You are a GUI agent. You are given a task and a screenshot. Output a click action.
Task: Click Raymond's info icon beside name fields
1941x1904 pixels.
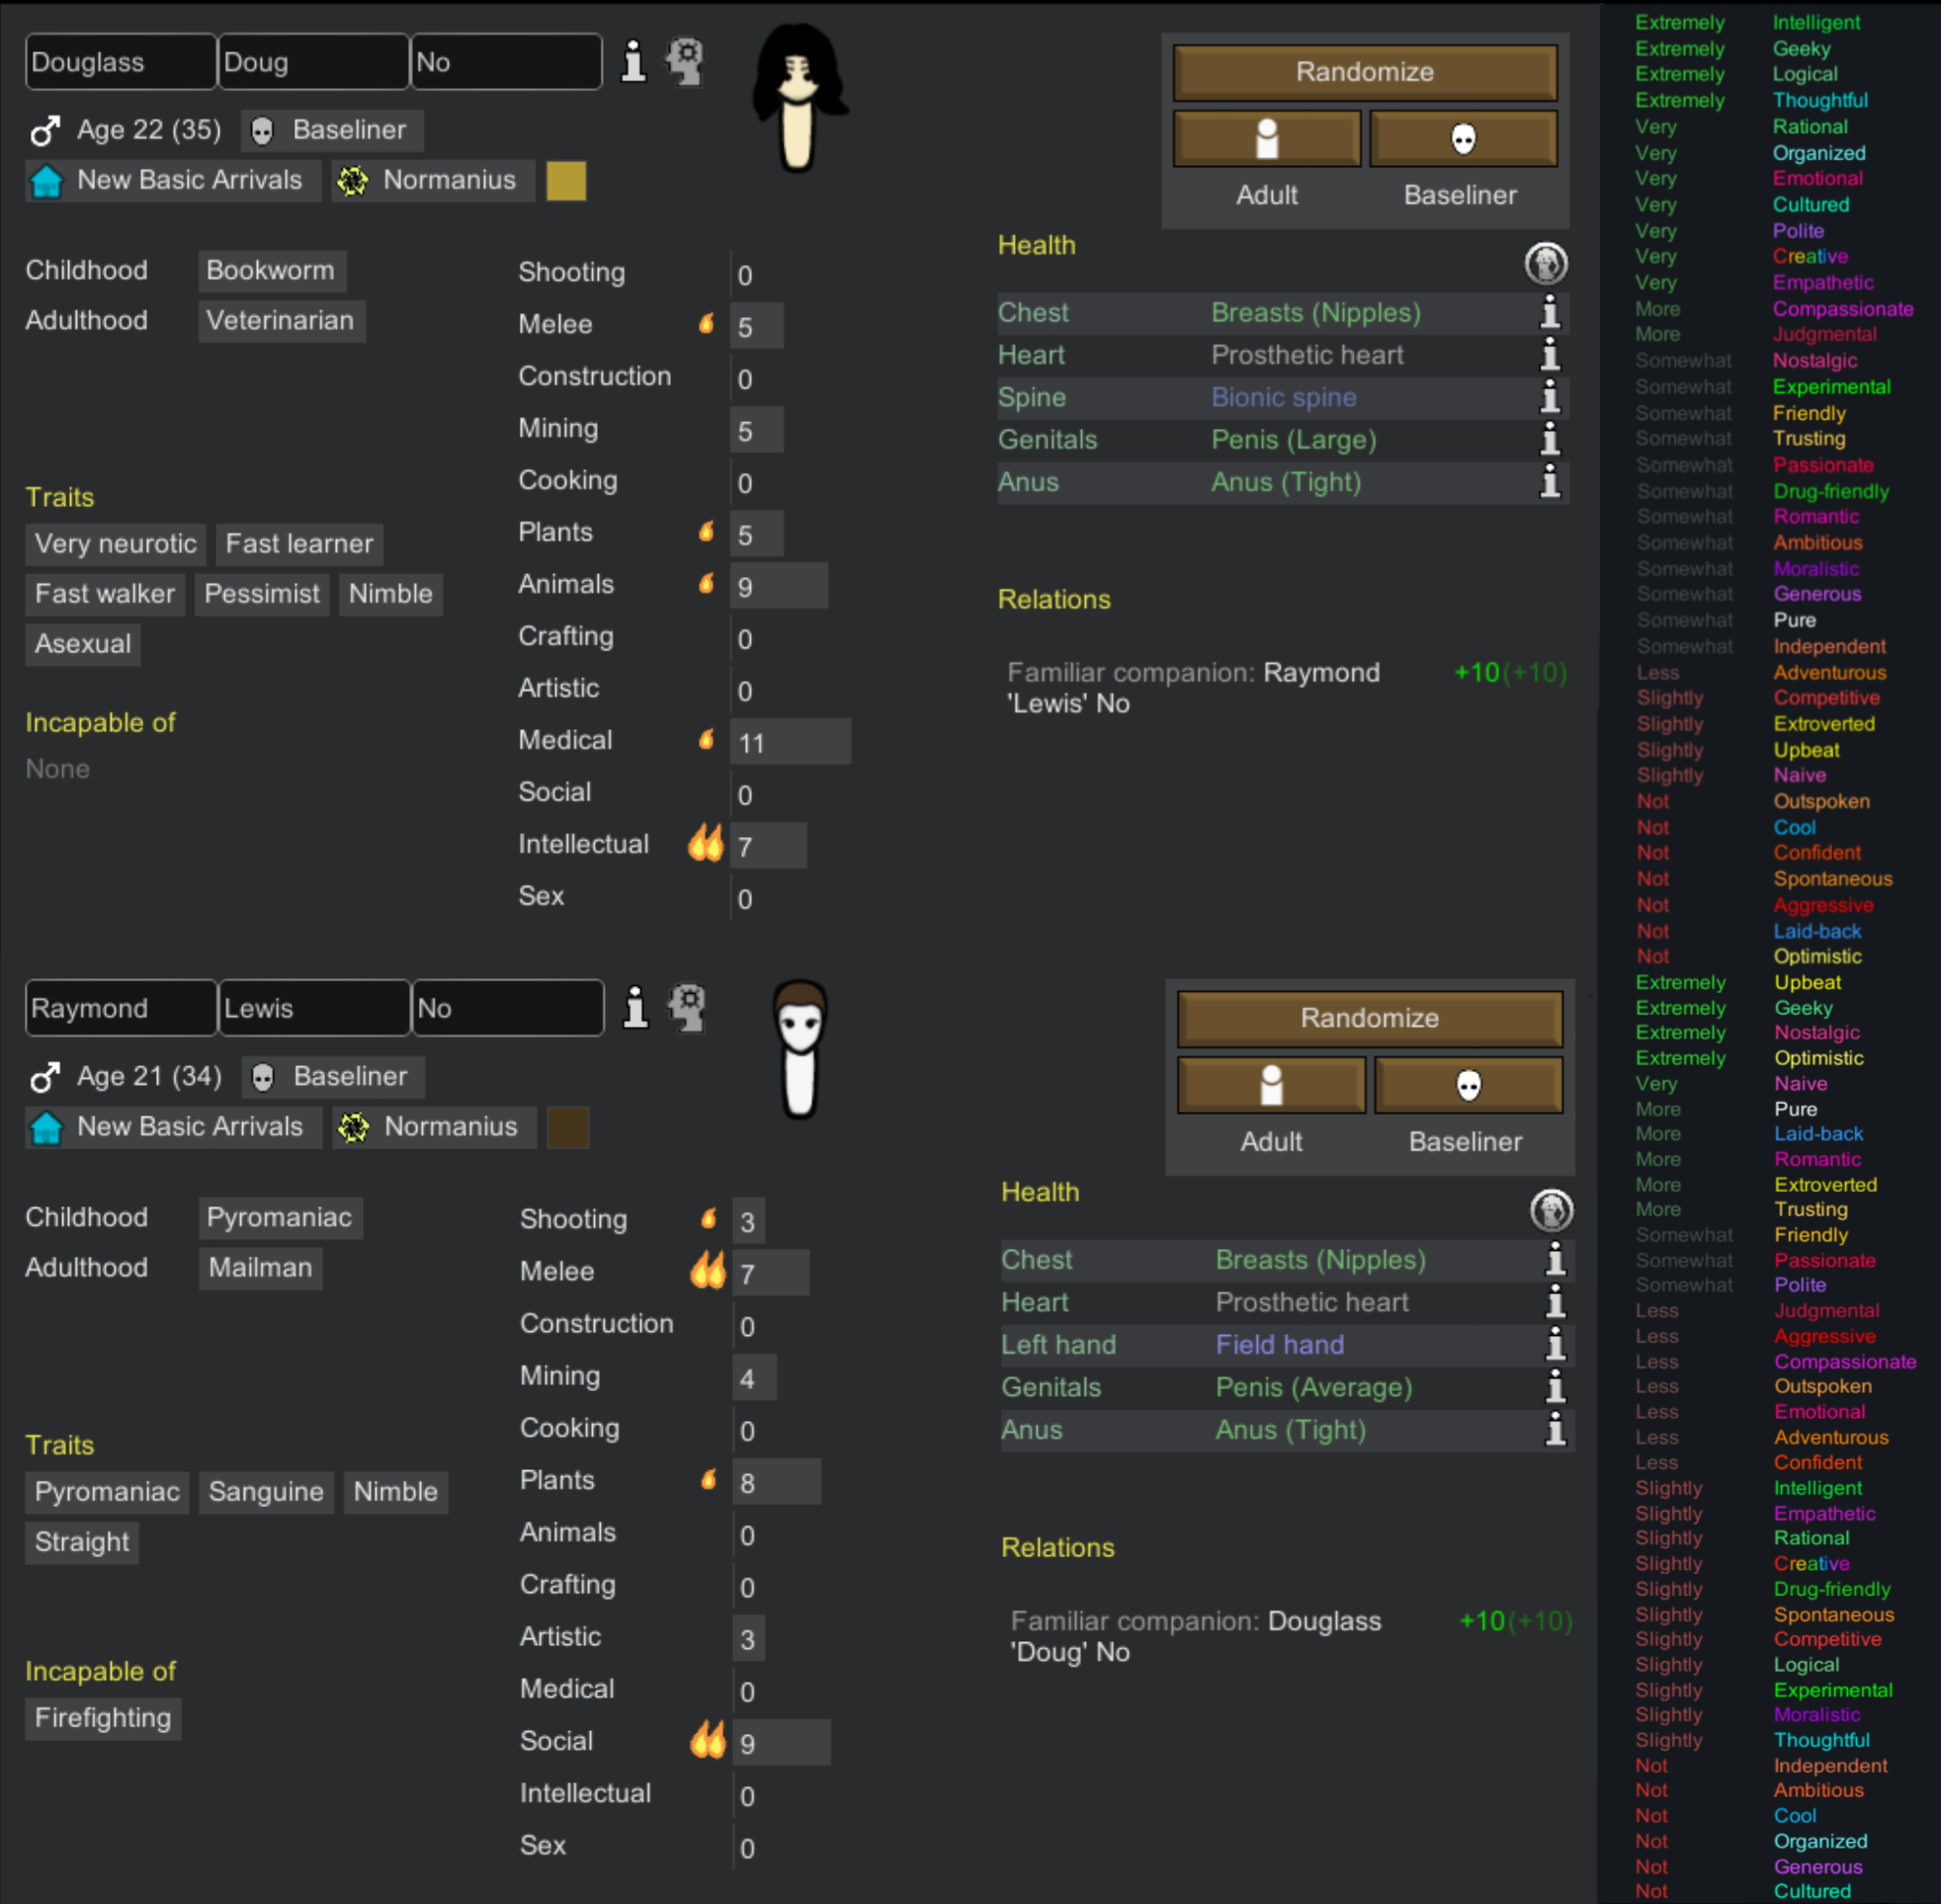click(x=635, y=1008)
